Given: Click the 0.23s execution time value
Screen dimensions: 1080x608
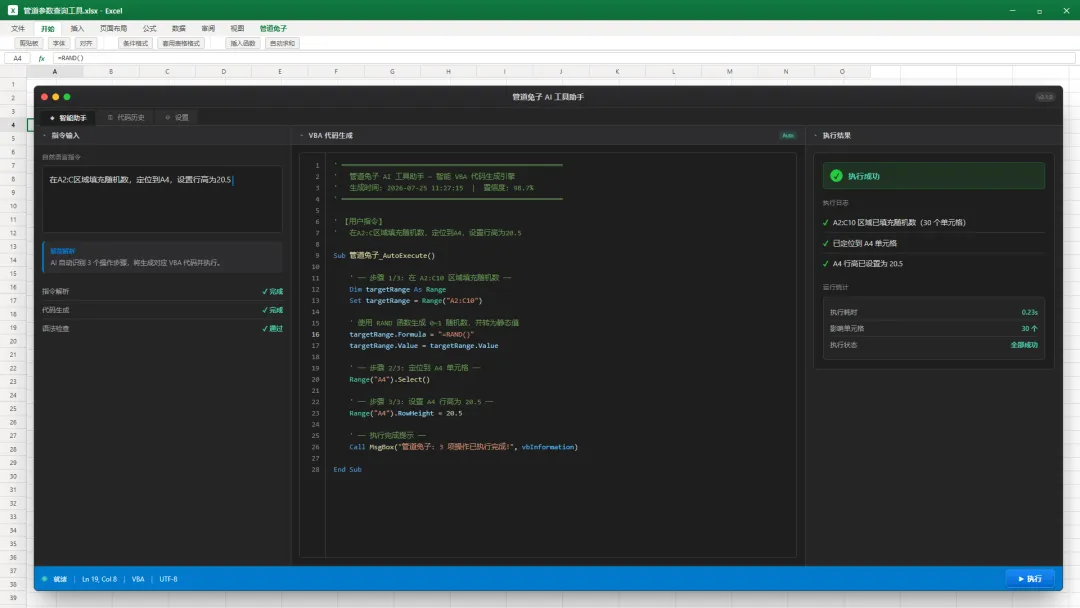Looking at the screenshot, I should [x=1029, y=313].
